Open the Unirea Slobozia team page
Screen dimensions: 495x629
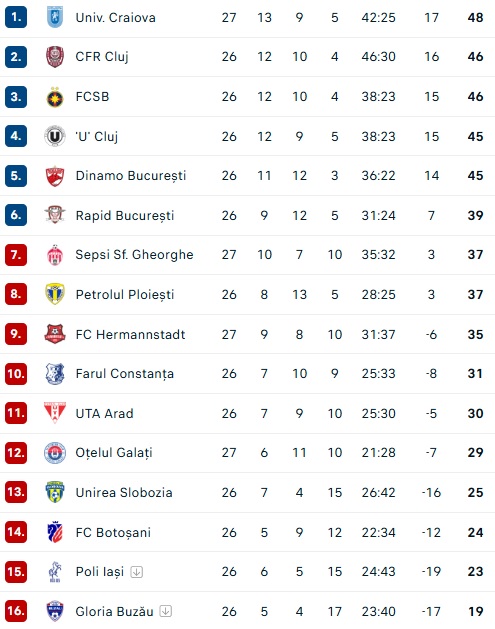click(x=124, y=493)
